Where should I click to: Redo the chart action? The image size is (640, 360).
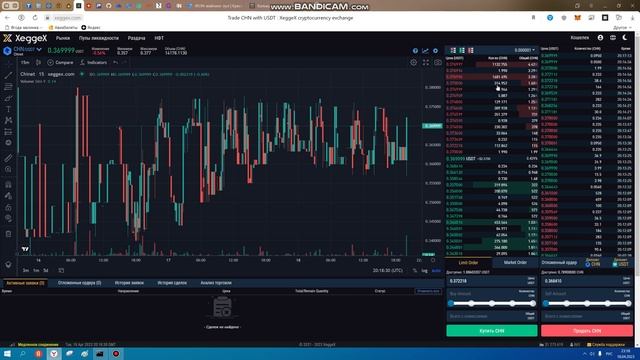pyautogui.click(x=125, y=62)
